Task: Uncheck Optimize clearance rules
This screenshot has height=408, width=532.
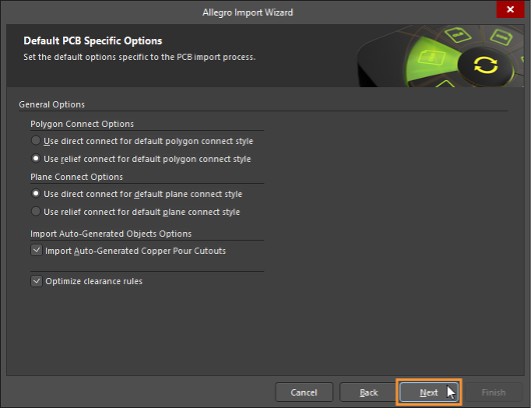Action: pyautogui.click(x=36, y=281)
